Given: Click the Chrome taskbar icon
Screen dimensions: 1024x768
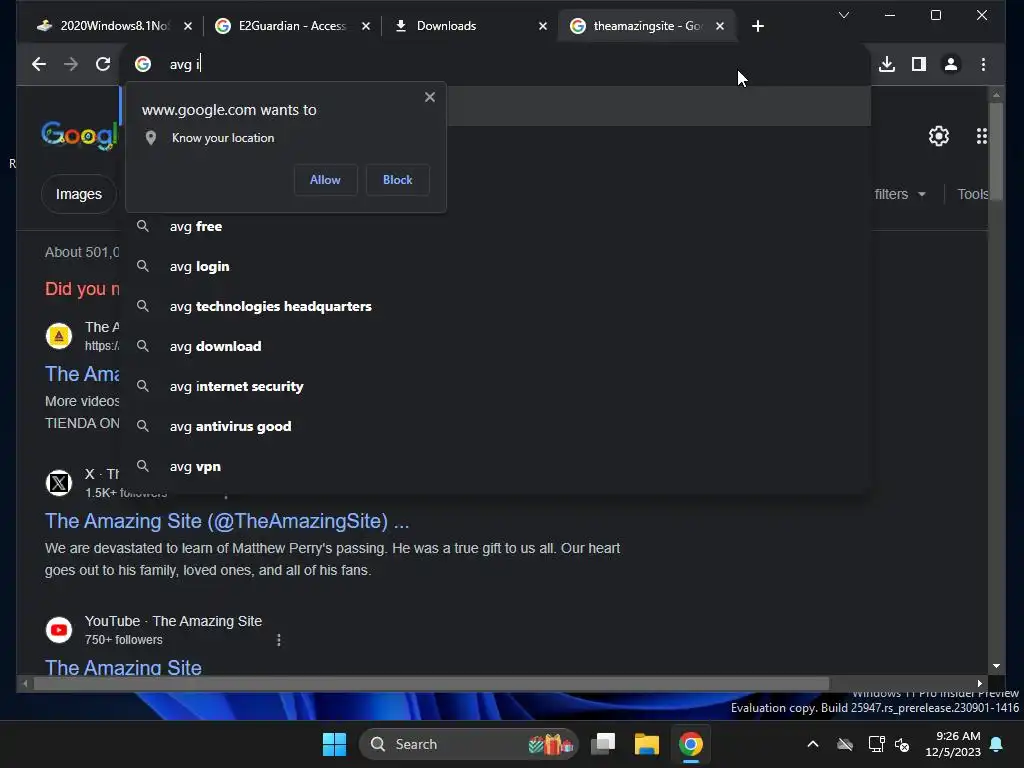Looking at the screenshot, I should [x=690, y=744].
